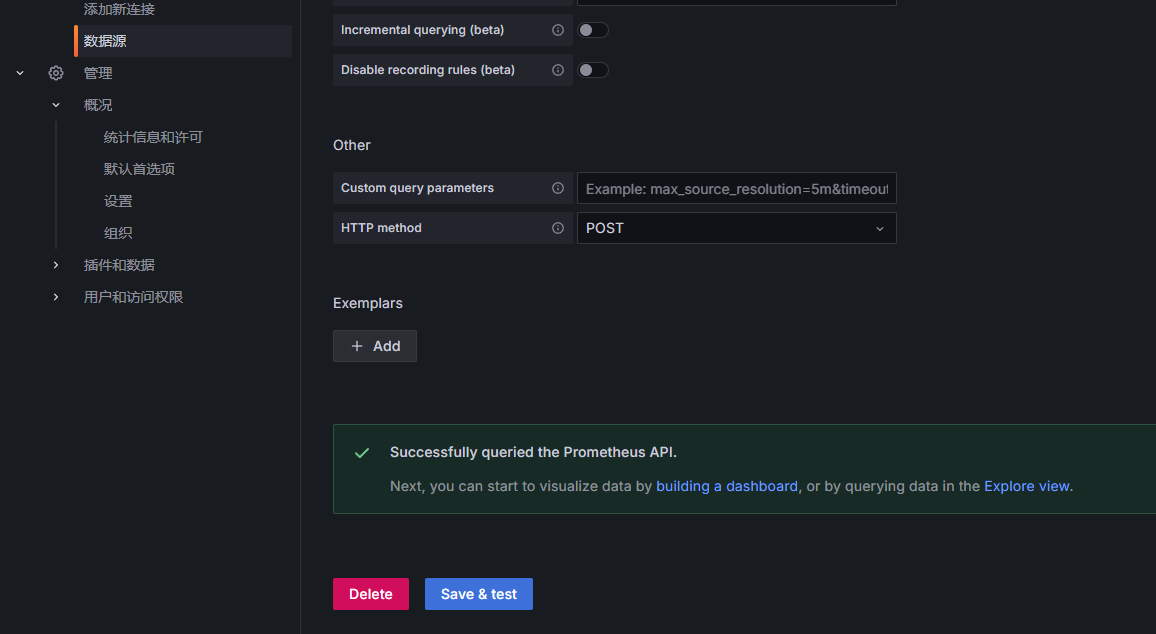Click the gear icon next to 管理
1156x634 pixels.
(56, 73)
